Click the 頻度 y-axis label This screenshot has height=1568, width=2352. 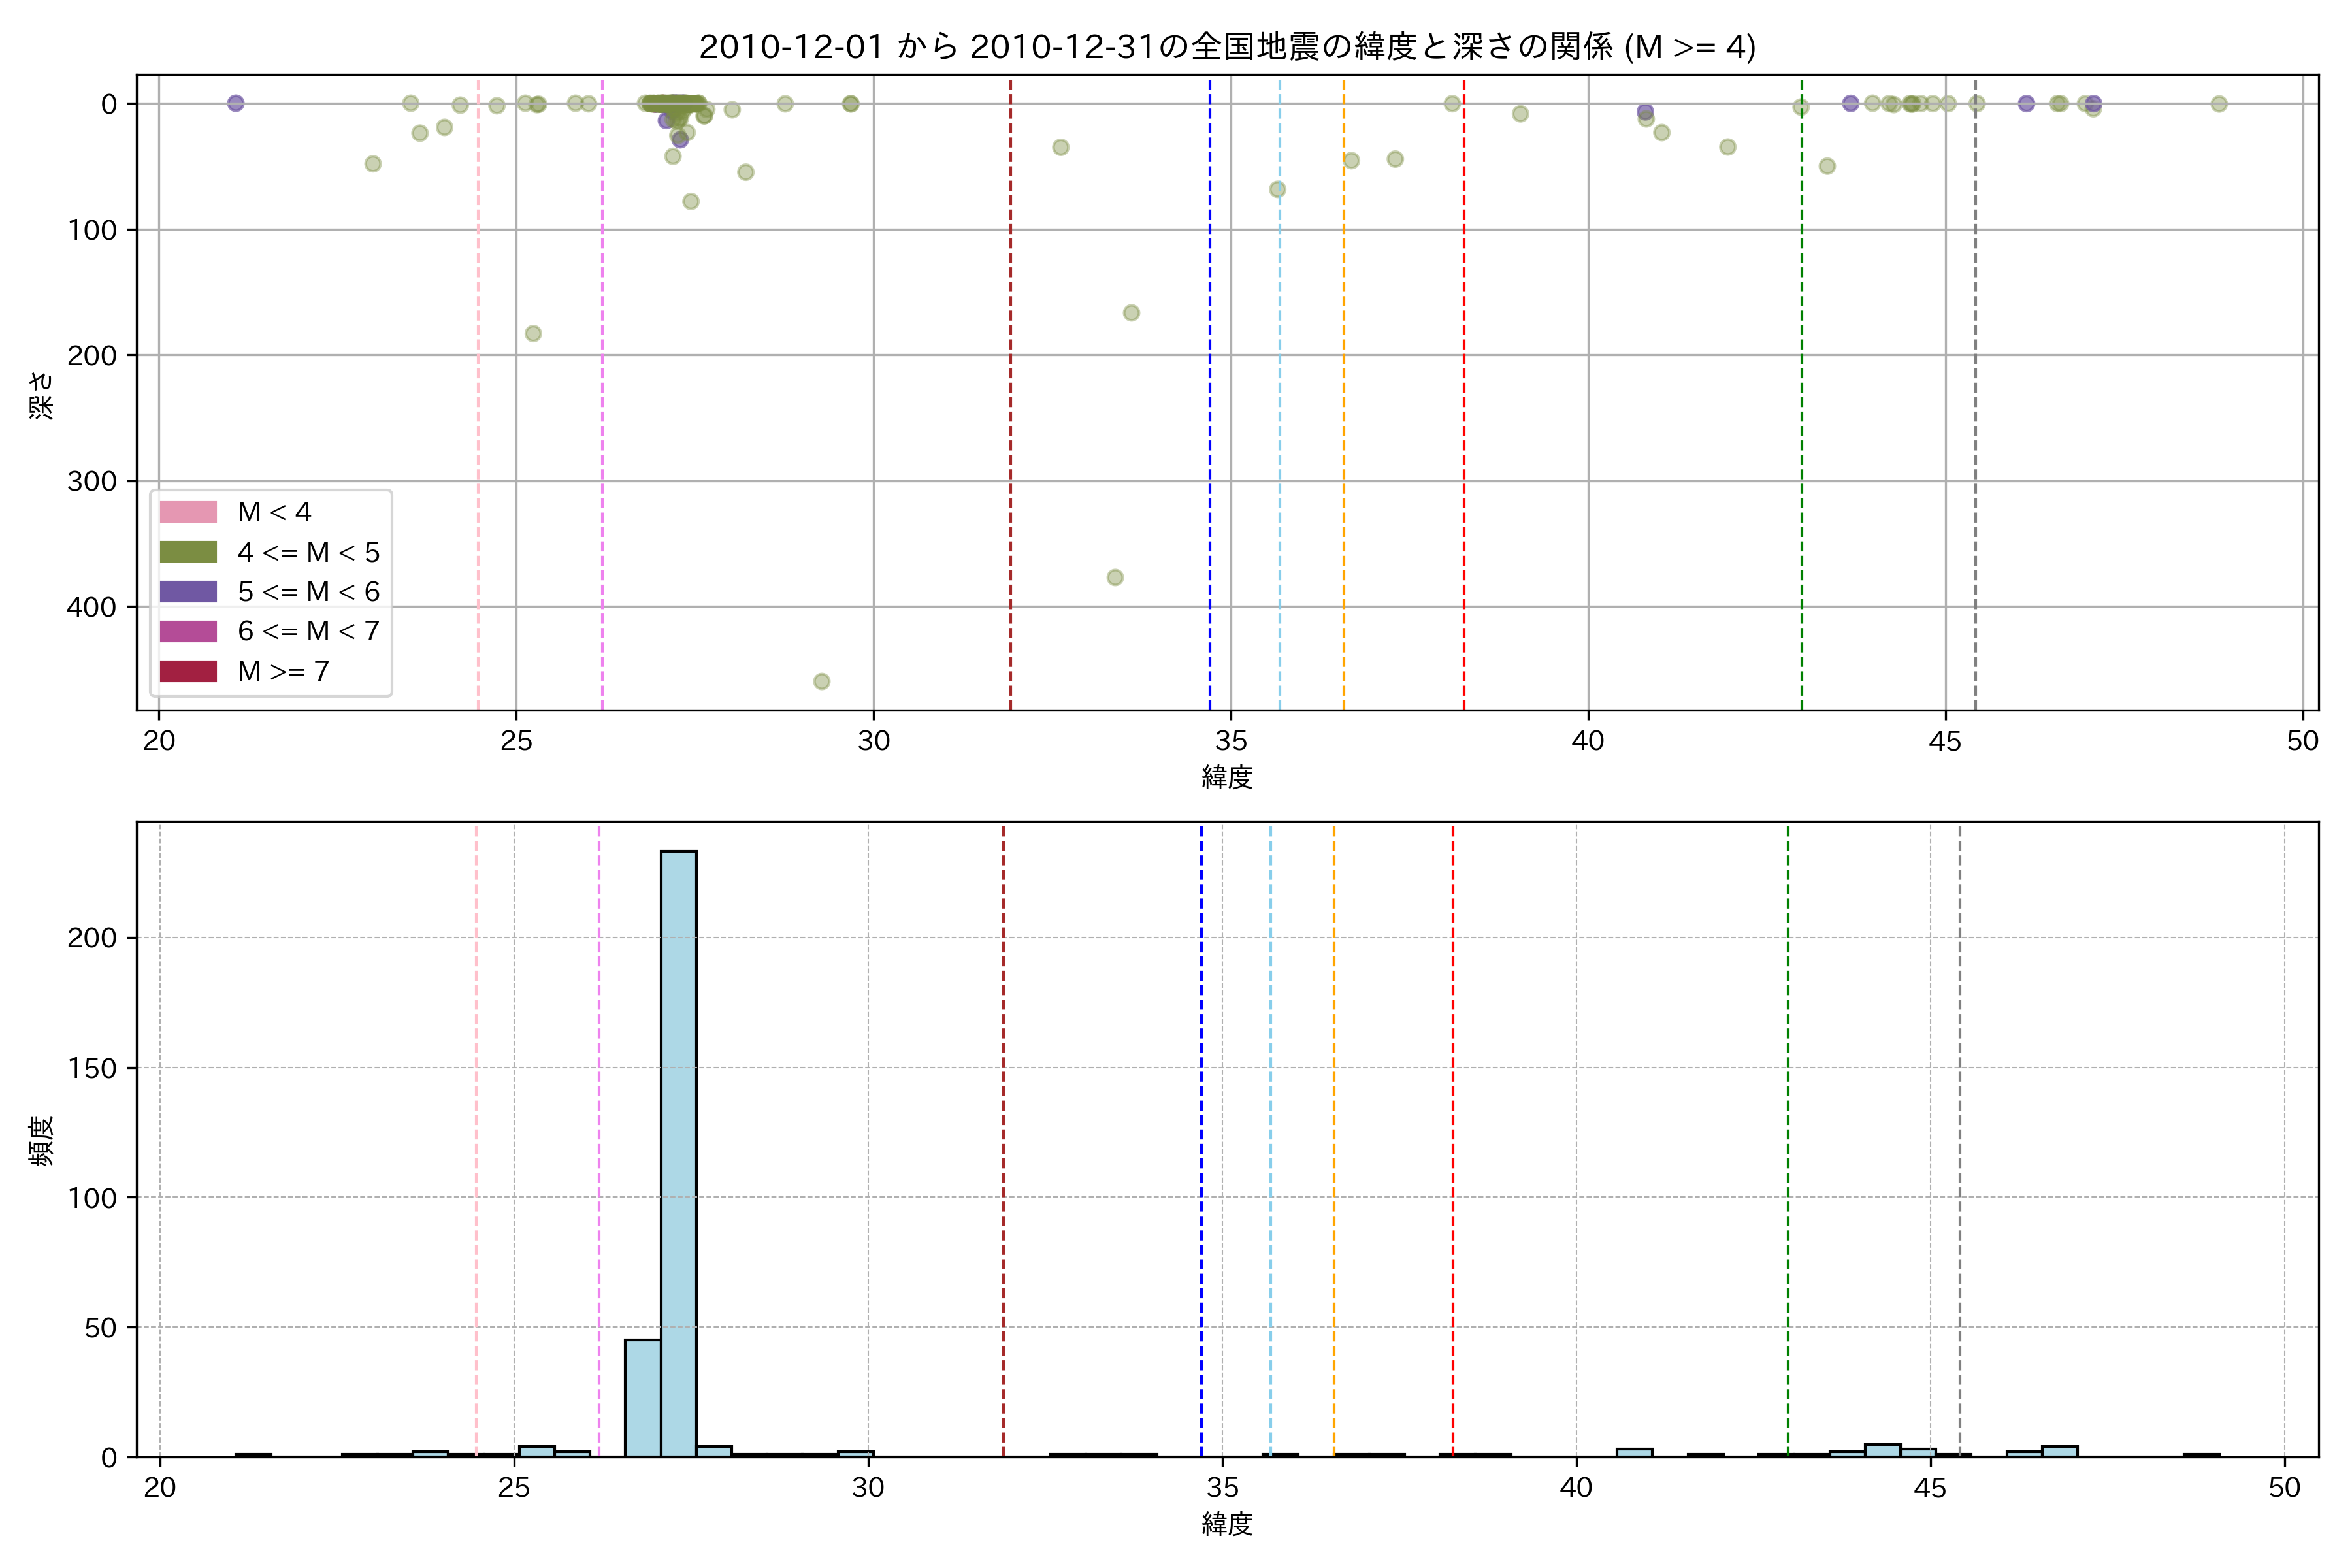41,1140
